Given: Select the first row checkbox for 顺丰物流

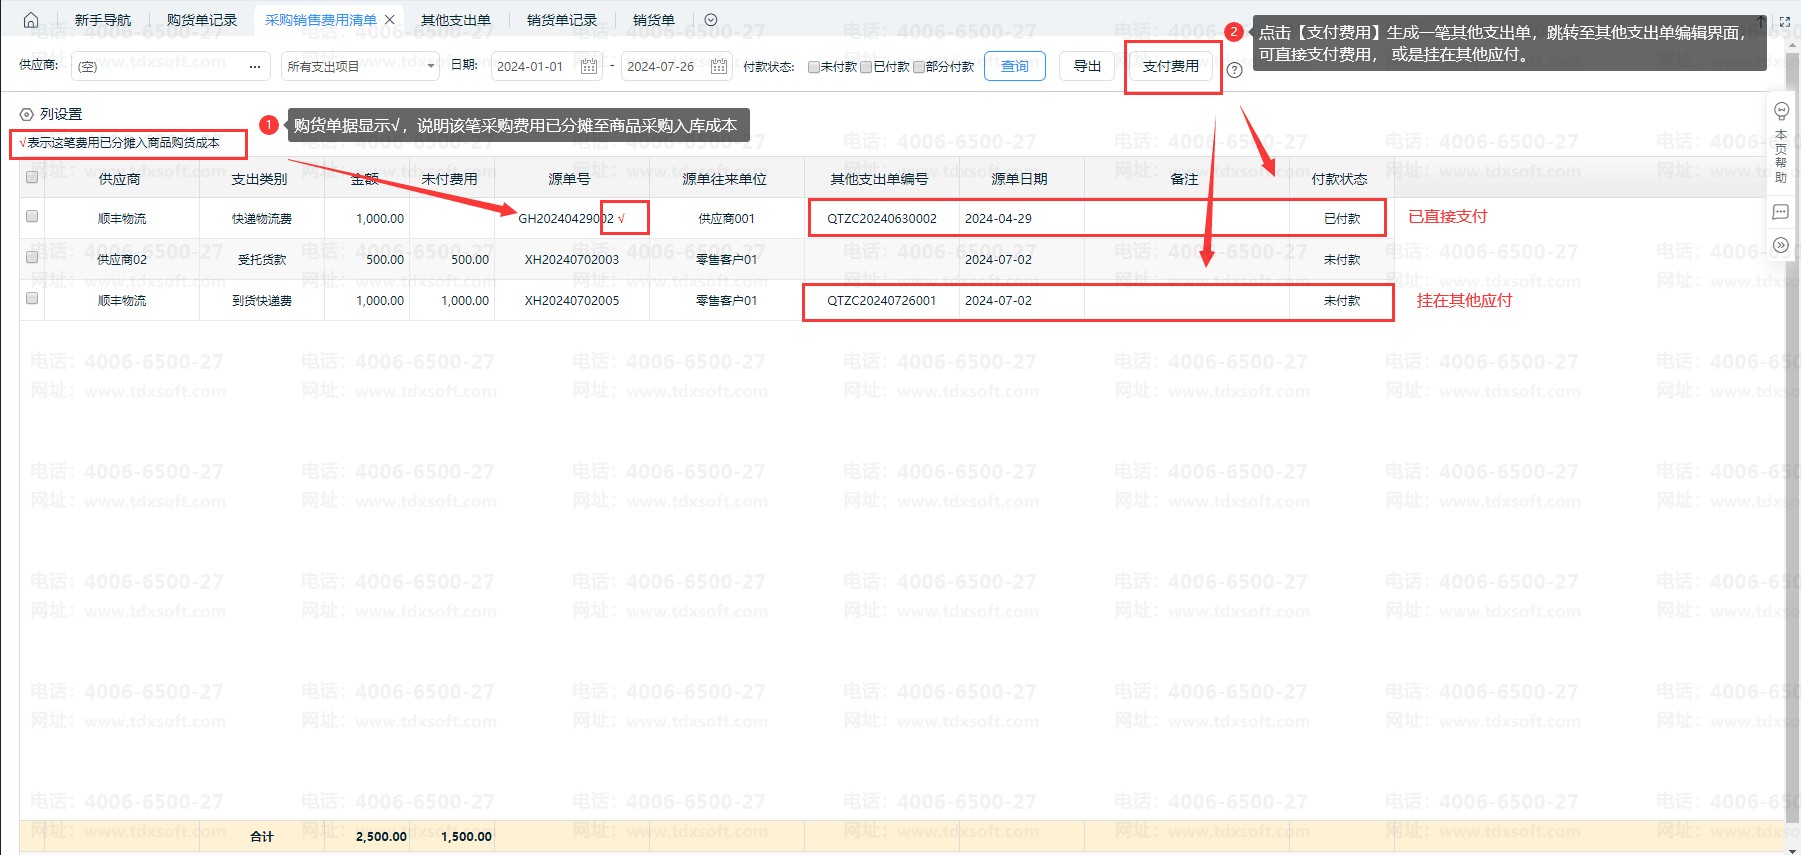Looking at the screenshot, I should click(32, 217).
